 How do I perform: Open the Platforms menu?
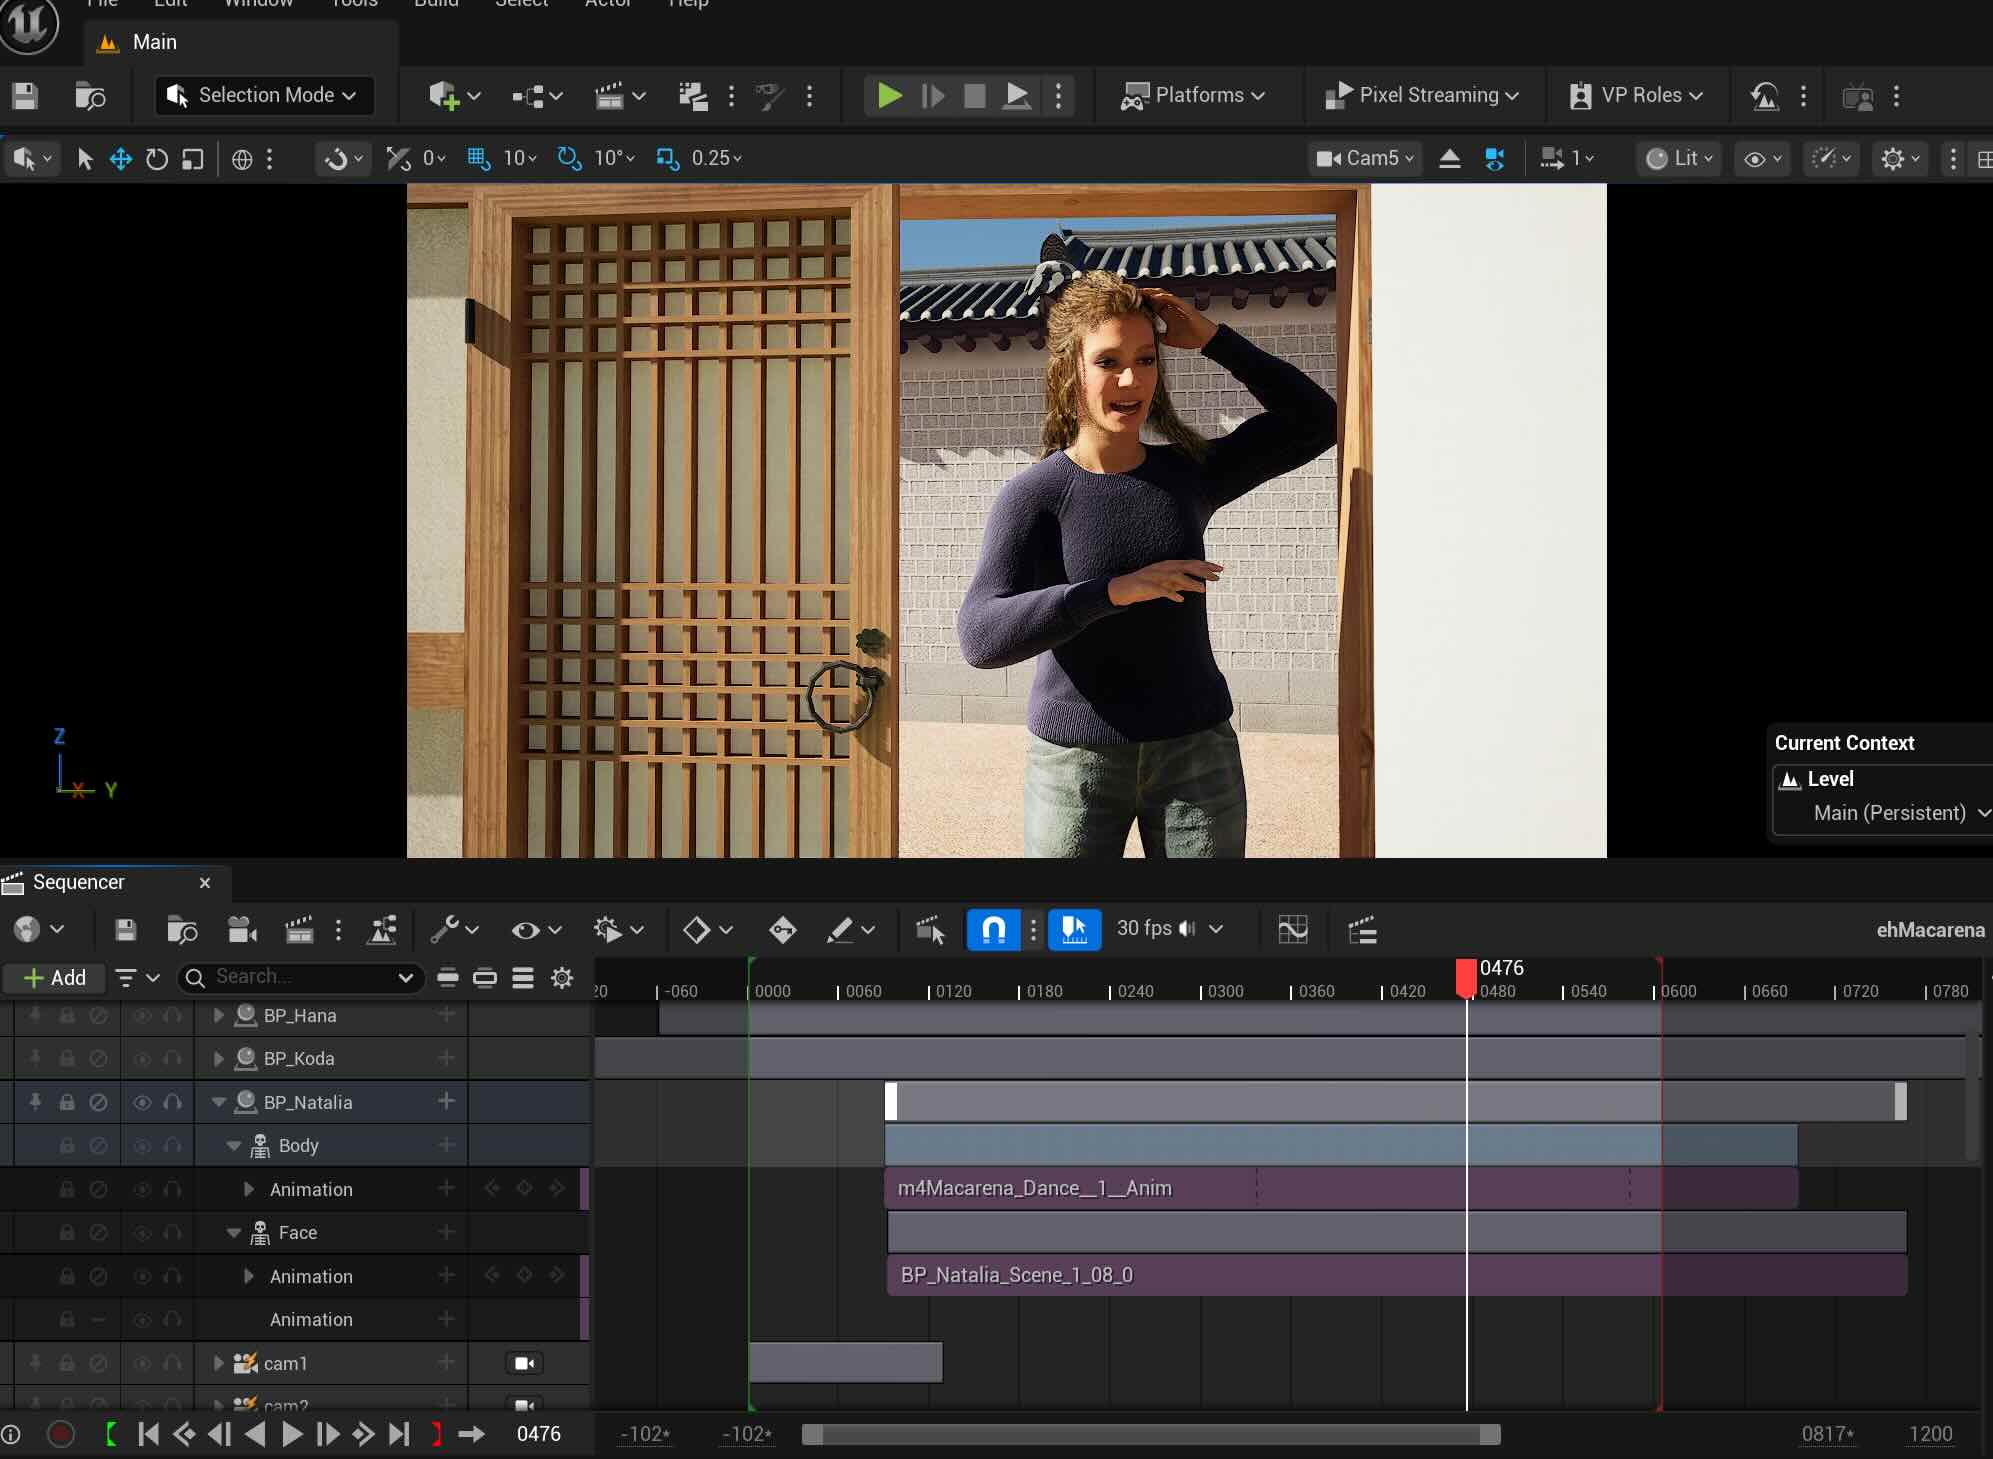point(1193,96)
